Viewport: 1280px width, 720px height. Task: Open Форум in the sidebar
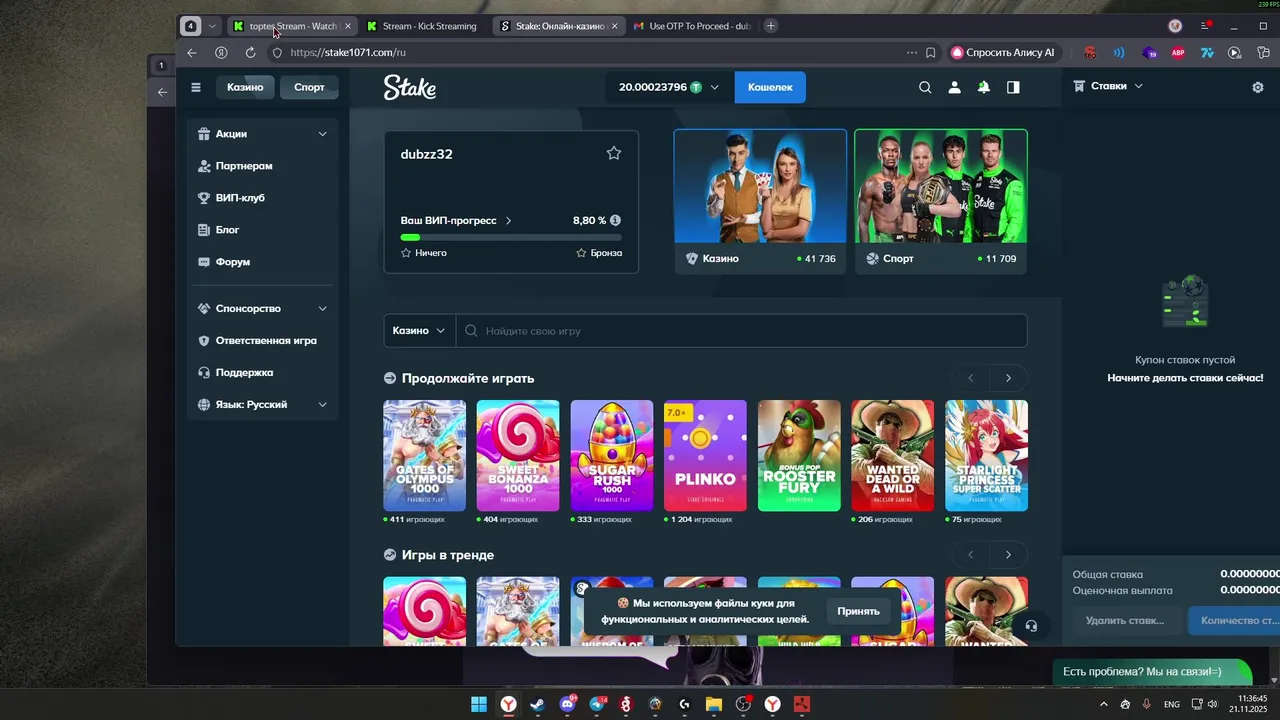point(263,262)
